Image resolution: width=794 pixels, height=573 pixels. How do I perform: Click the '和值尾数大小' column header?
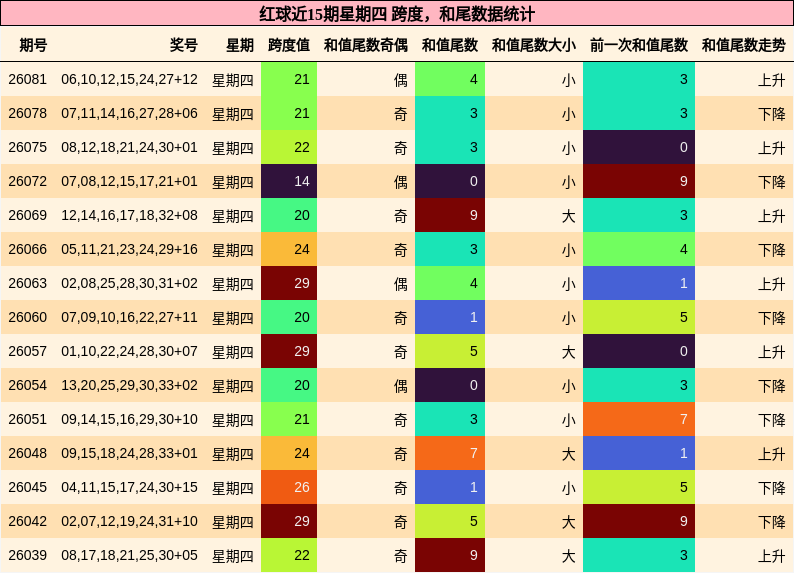[x=534, y=45]
